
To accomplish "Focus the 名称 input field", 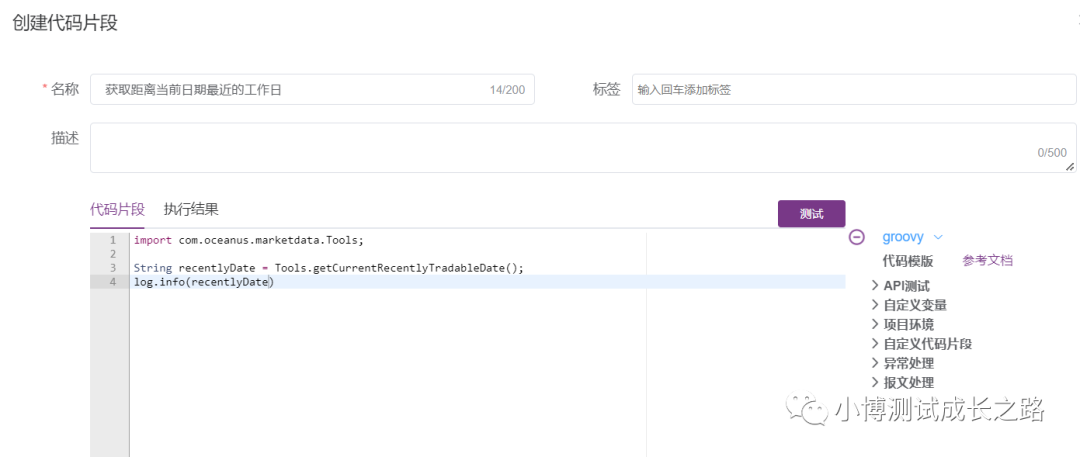I will click(x=312, y=90).
